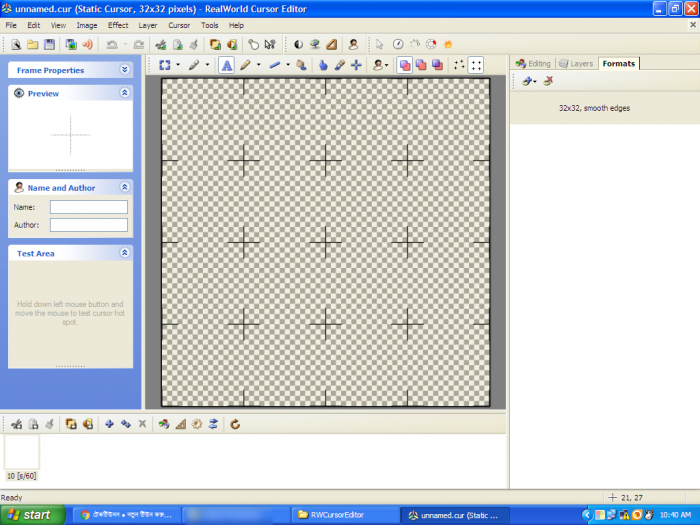
Task: Click the brown circular refresh arrow icon
Action: [x=235, y=424]
